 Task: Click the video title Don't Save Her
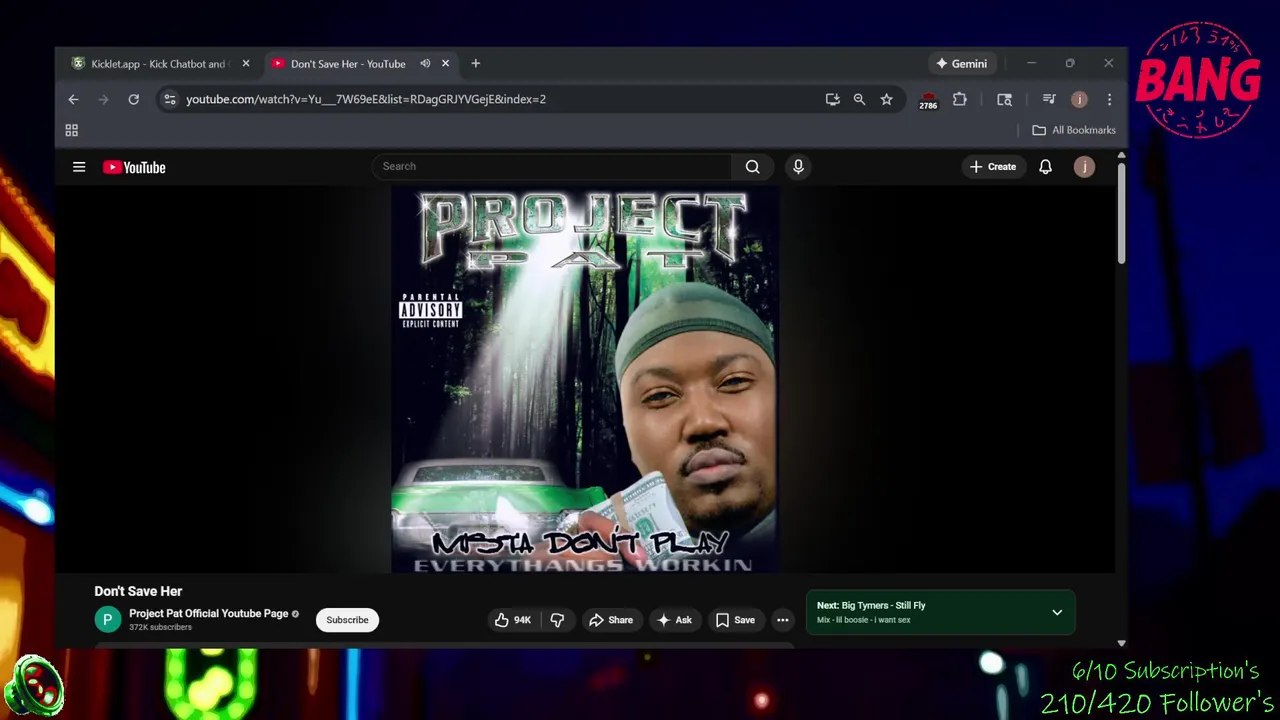138,591
